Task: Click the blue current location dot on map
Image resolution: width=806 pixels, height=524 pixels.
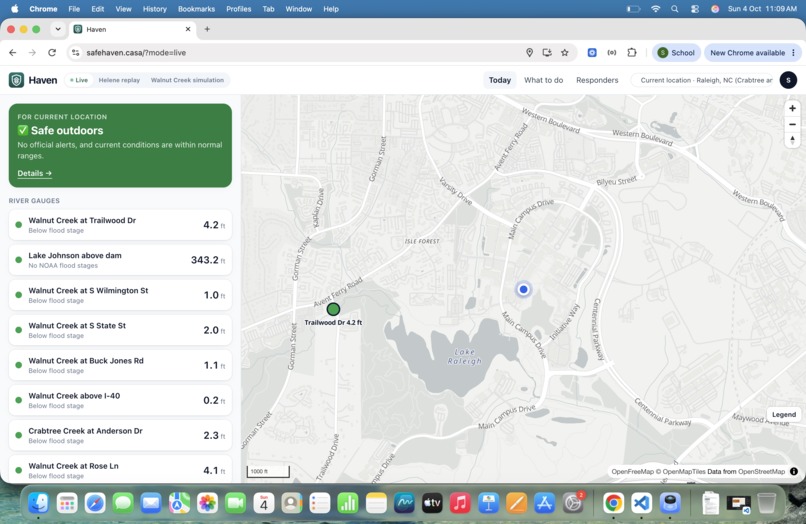Action: coord(523,290)
